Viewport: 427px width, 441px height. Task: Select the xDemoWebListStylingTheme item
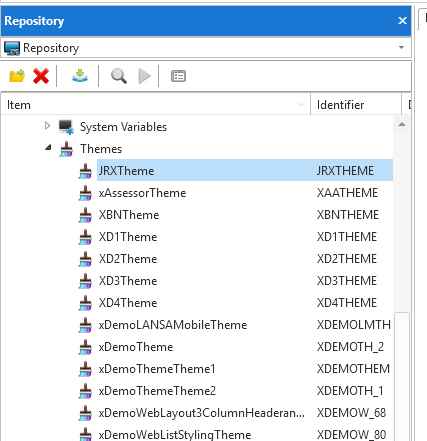point(175,434)
